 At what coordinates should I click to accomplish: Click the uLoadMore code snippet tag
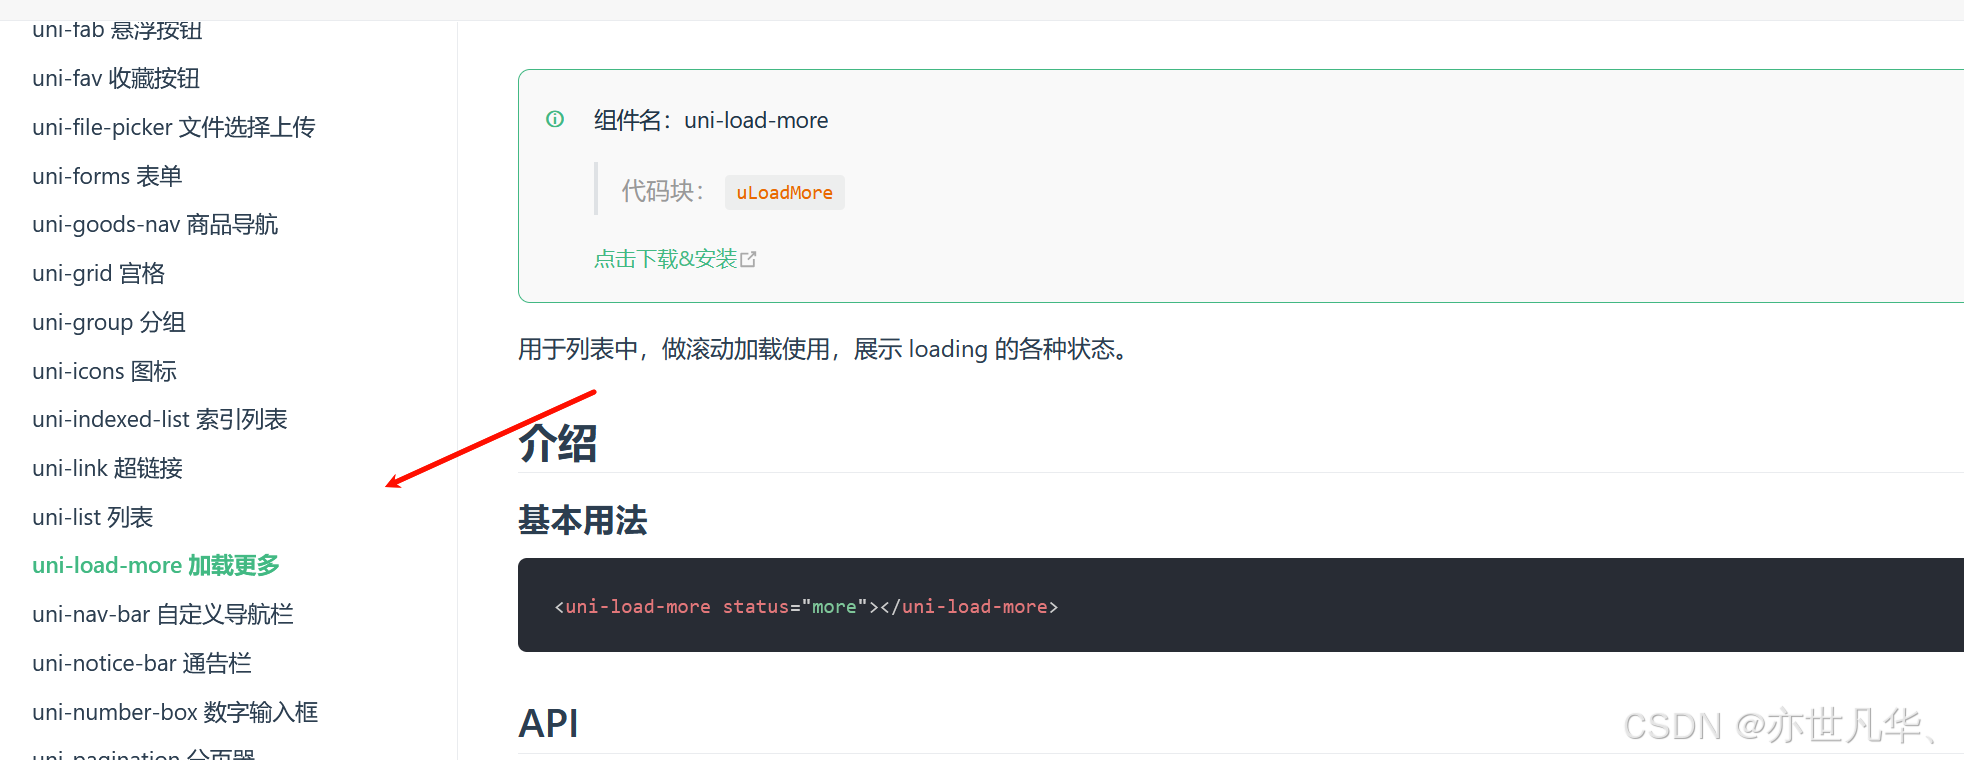click(784, 192)
